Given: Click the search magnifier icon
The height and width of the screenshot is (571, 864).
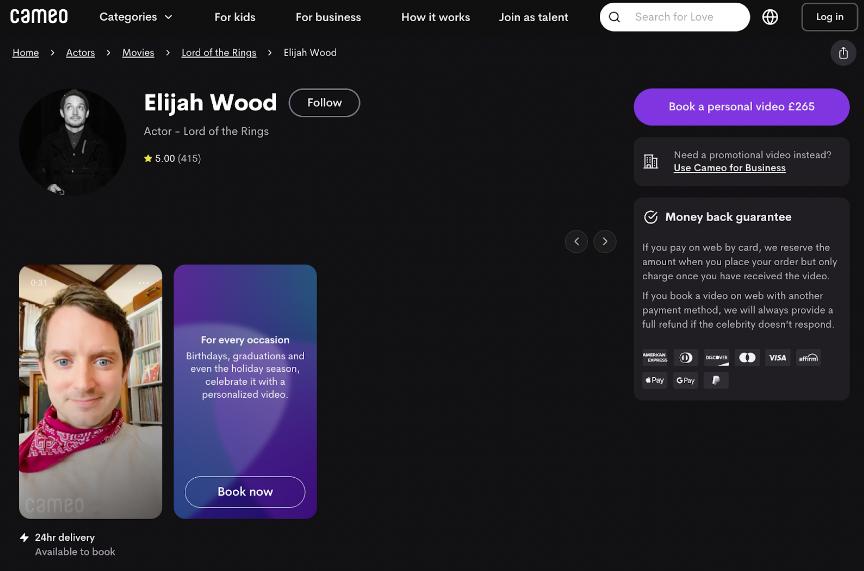Looking at the screenshot, I should (x=615, y=17).
